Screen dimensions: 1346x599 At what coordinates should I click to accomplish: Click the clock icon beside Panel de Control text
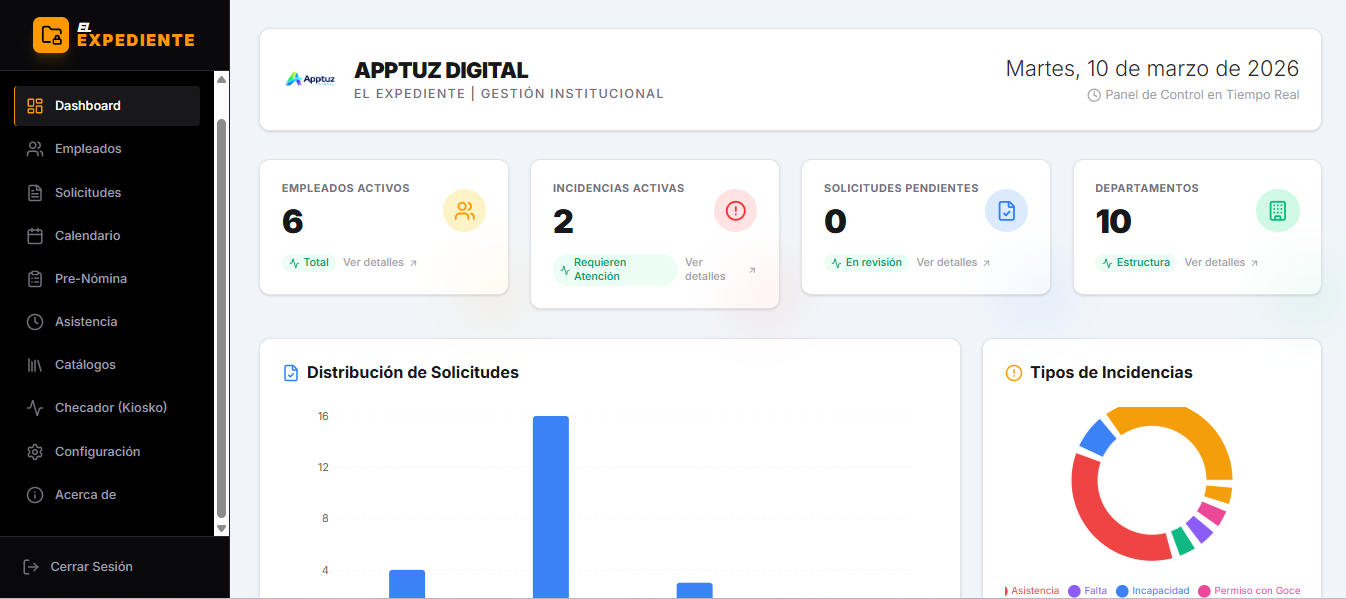[x=1094, y=95]
